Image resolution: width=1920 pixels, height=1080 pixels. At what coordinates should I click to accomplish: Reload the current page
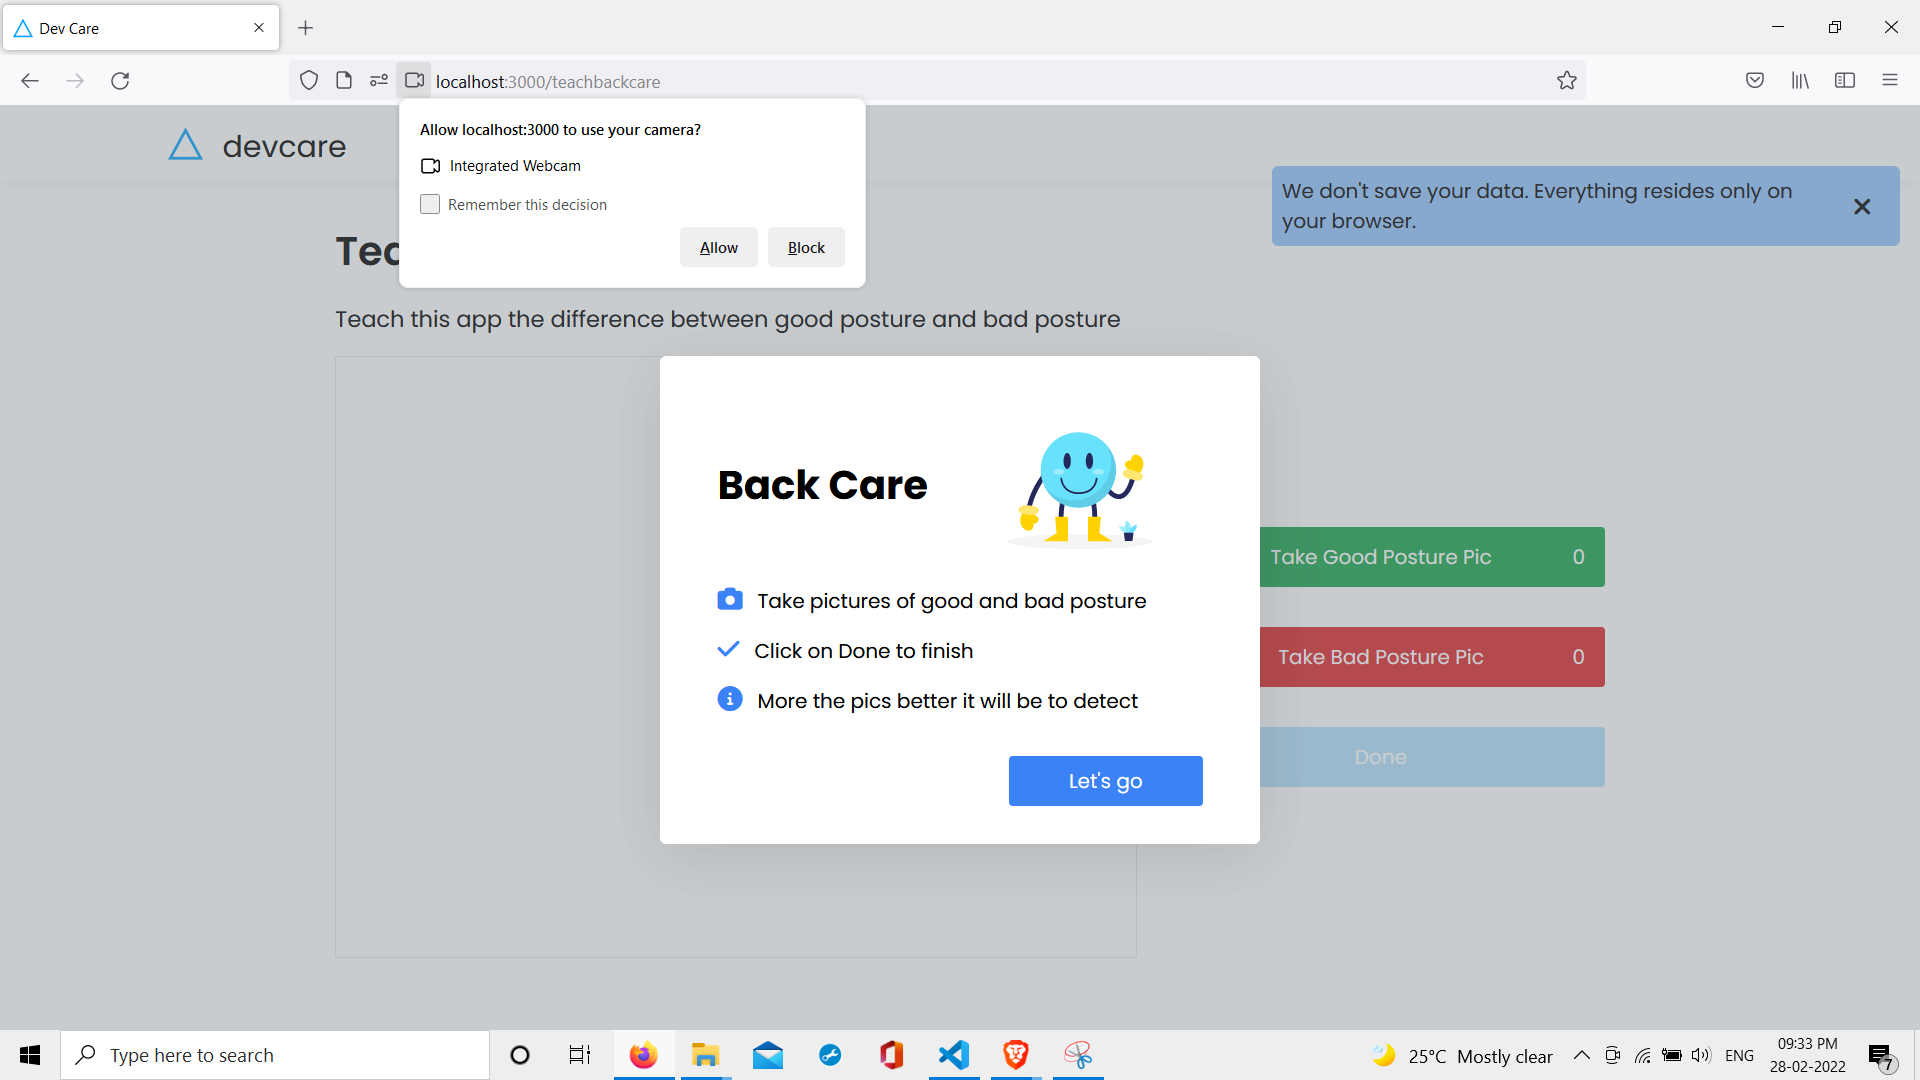tap(120, 81)
